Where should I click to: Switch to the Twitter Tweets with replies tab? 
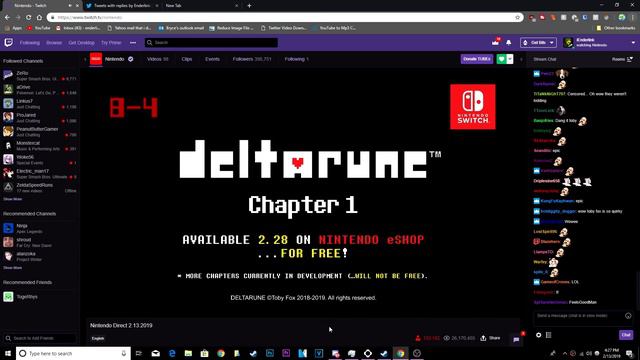[122, 6]
